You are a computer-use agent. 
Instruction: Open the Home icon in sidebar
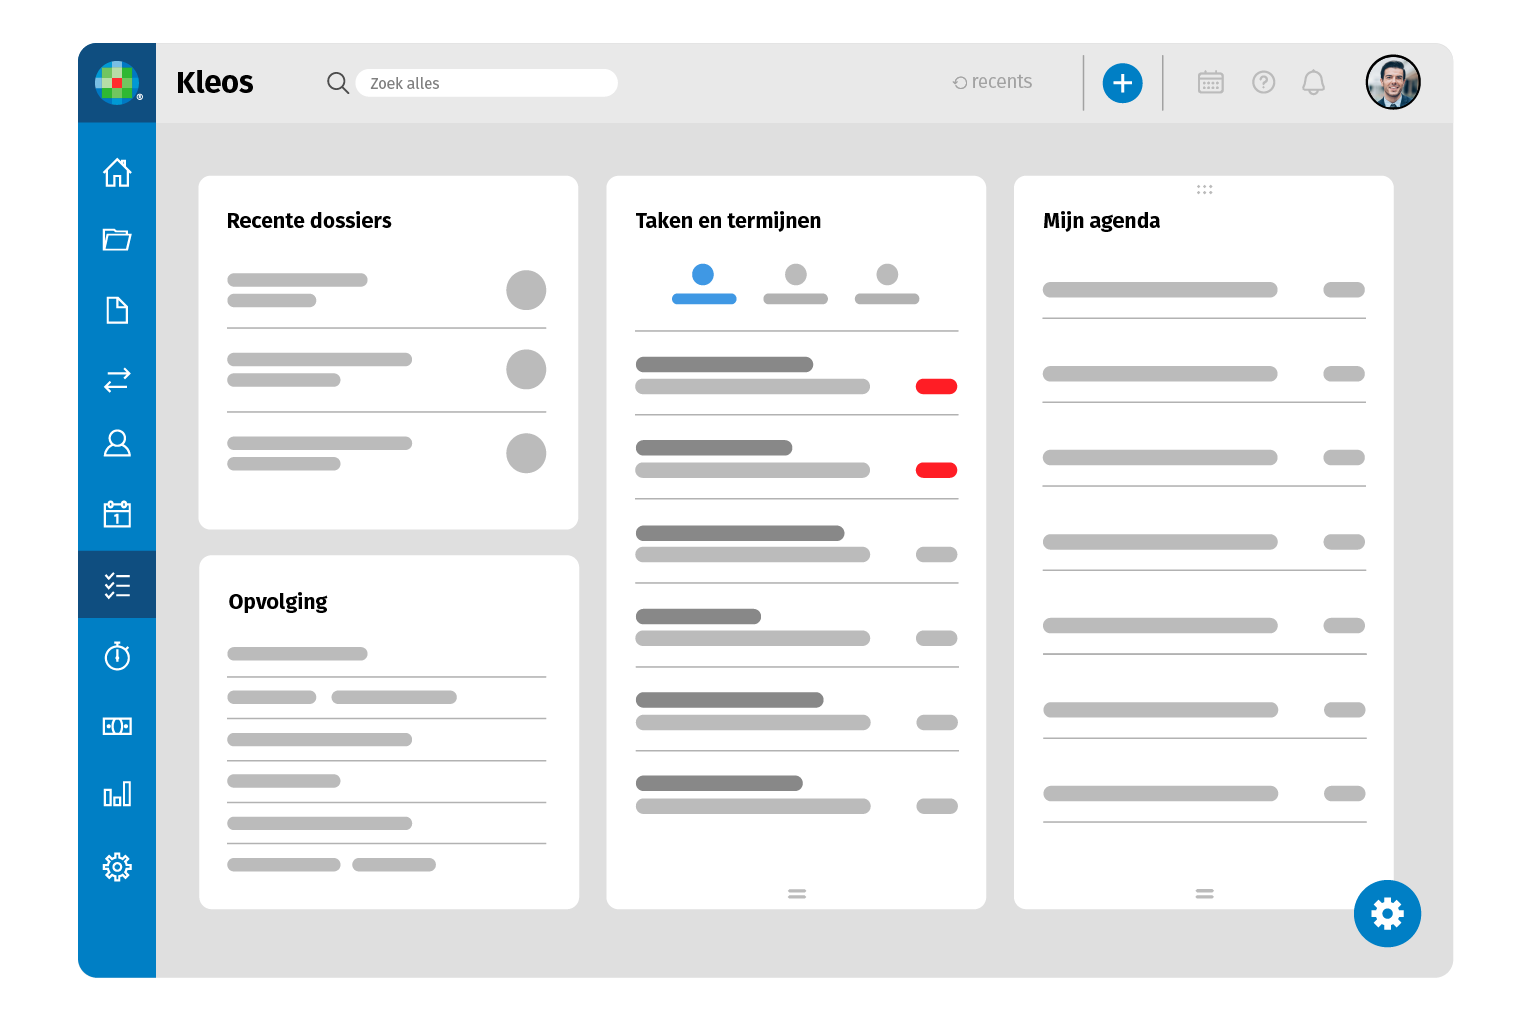tap(117, 173)
